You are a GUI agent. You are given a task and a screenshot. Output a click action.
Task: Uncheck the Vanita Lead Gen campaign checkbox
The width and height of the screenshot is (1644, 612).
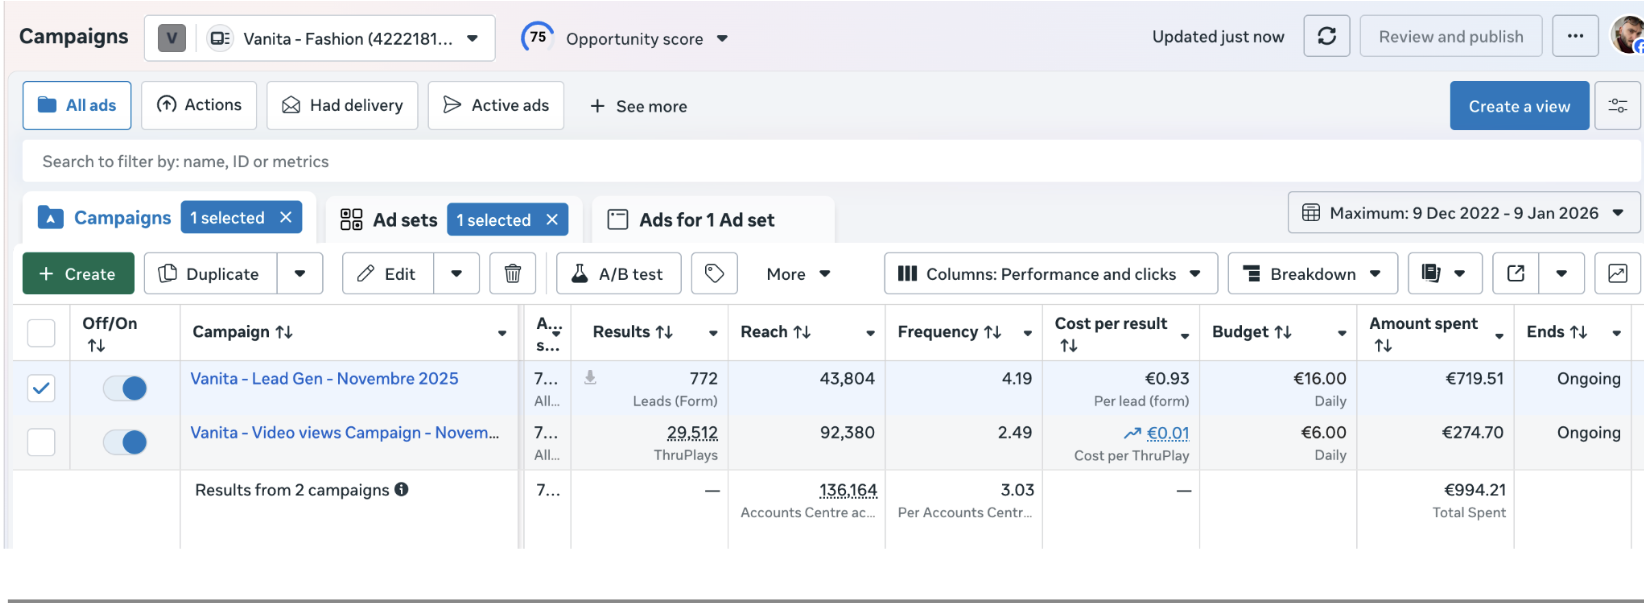(41, 388)
